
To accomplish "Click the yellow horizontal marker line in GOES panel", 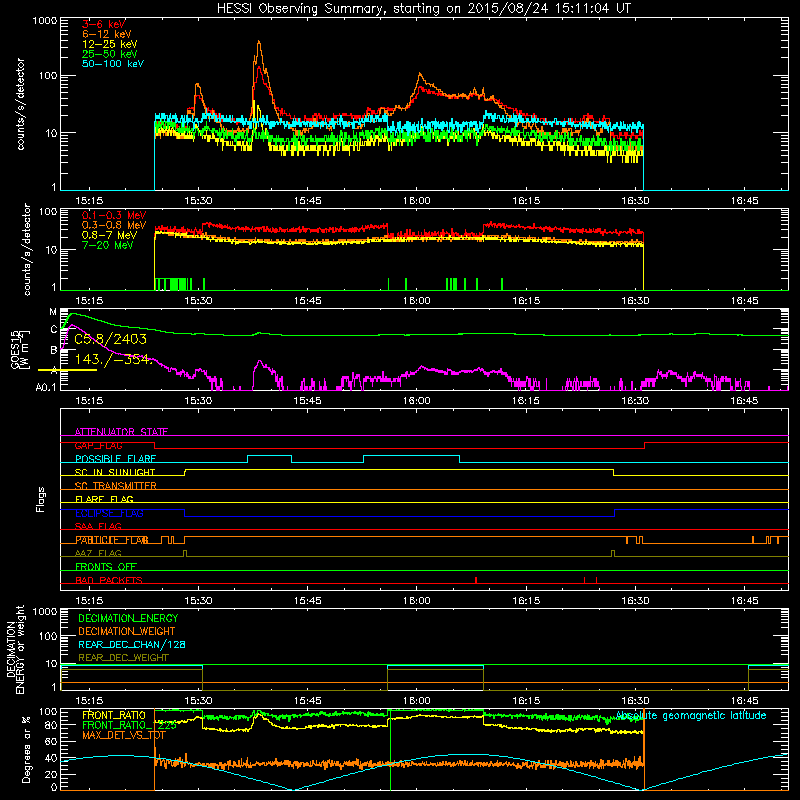I will click(67, 370).
